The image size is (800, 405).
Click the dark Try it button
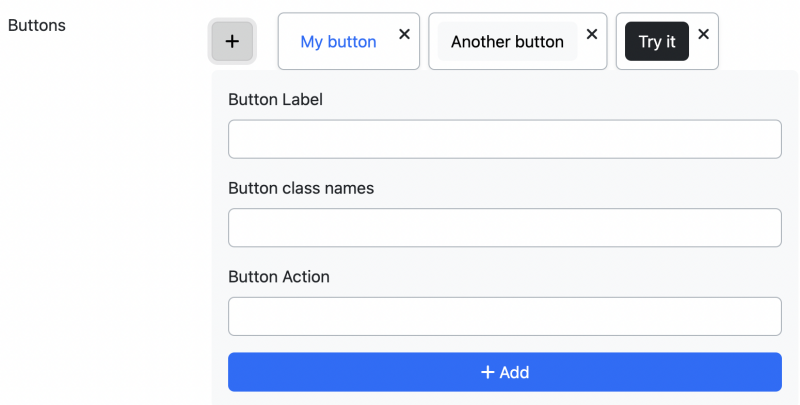(x=657, y=41)
